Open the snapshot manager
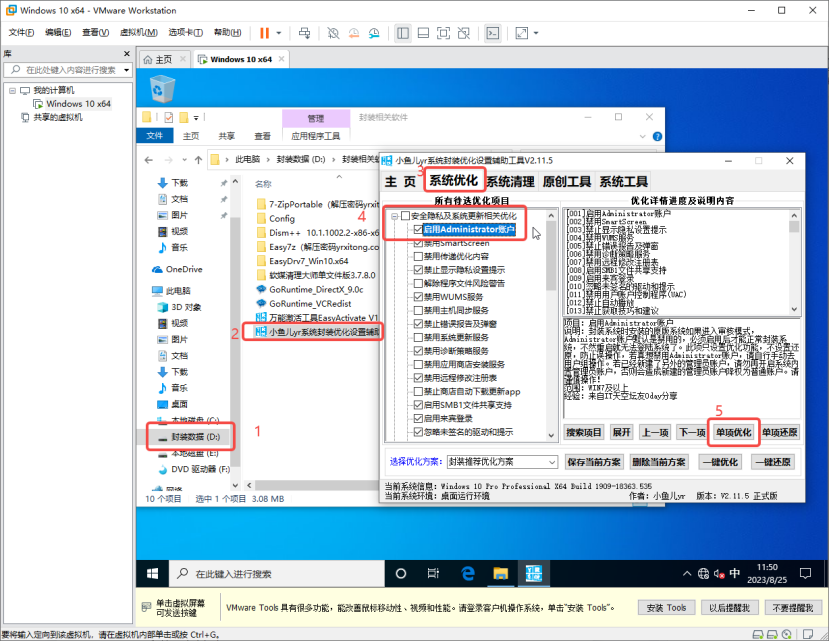 tap(374, 33)
